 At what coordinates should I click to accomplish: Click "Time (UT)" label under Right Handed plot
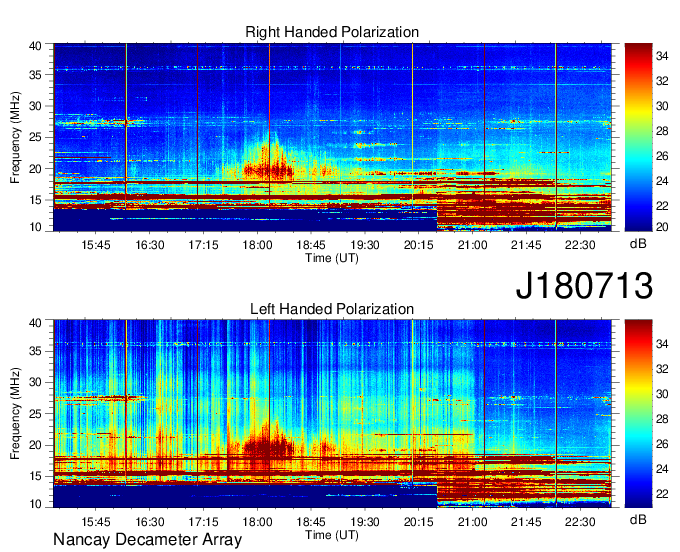point(332,258)
